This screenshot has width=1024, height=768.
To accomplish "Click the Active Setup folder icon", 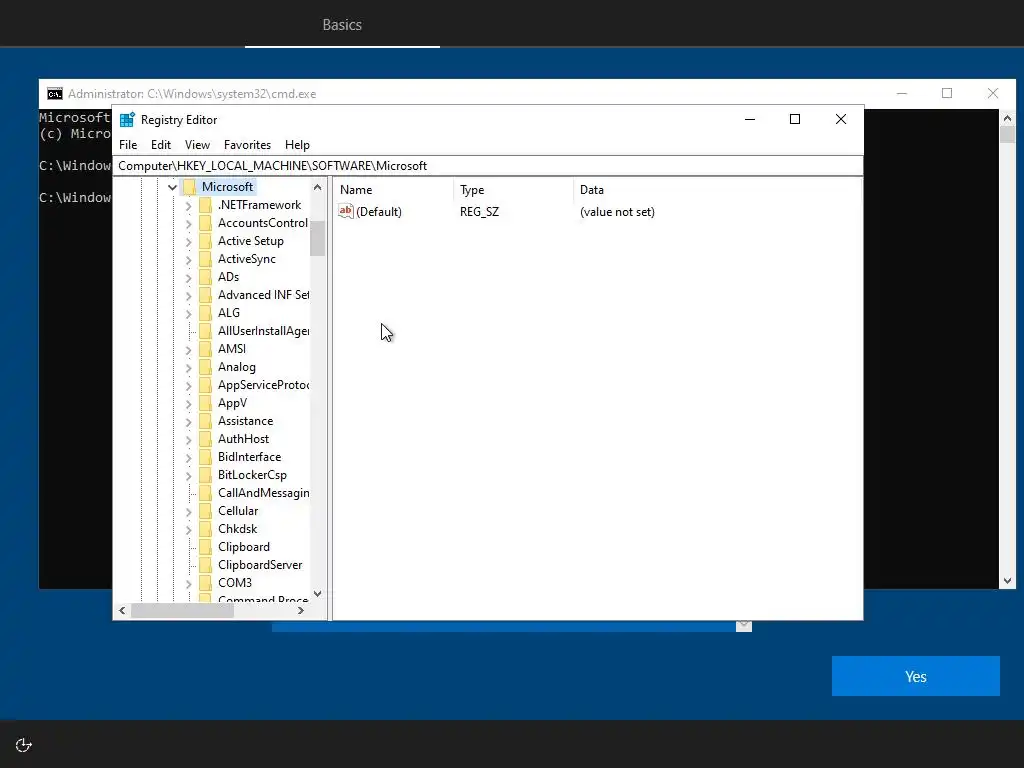I will [205, 241].
